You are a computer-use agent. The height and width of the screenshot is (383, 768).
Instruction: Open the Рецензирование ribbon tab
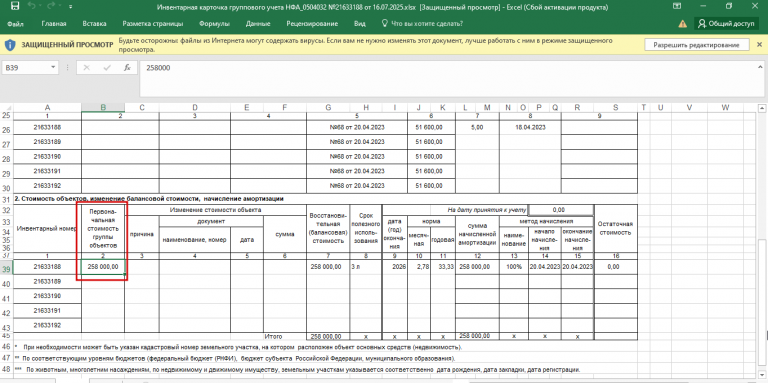point(312,24)
